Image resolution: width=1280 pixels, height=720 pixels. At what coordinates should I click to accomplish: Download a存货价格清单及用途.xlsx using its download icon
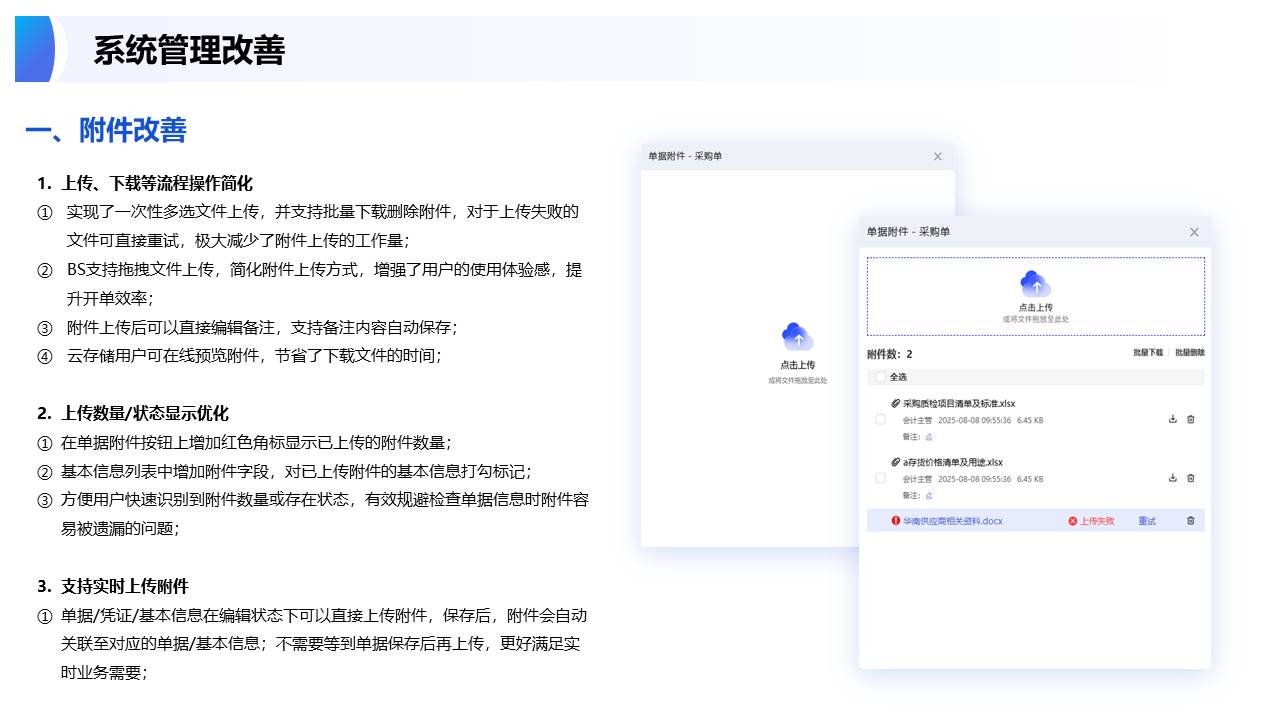tap(1172, 478)
